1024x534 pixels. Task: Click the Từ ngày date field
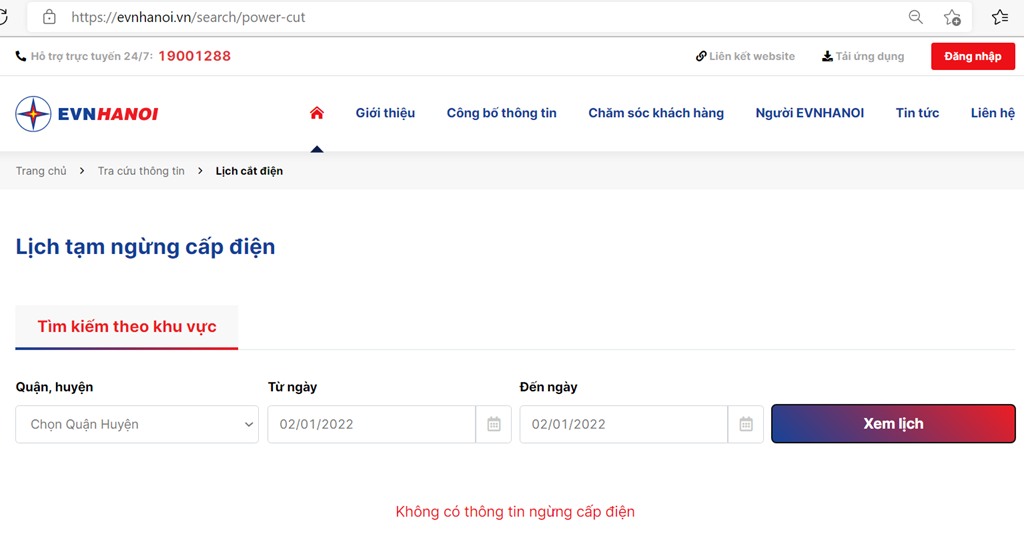(372, 424)
